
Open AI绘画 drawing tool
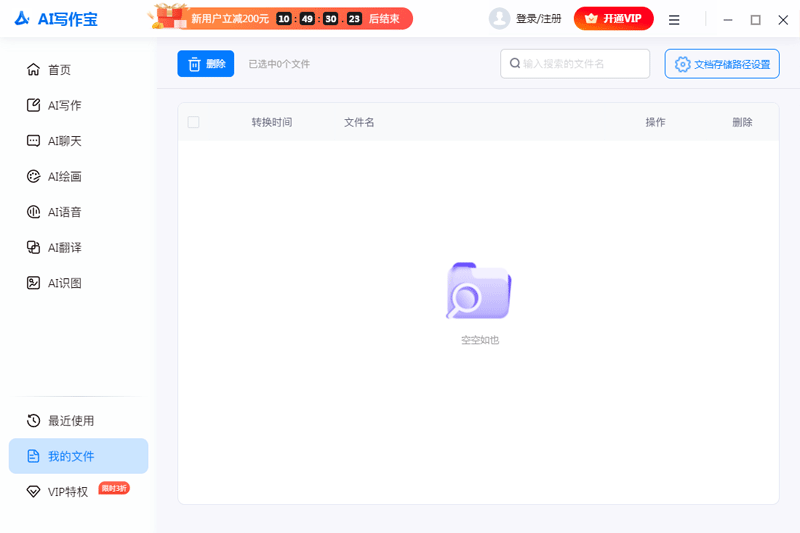pyautogui.click(x=54, y=176)
